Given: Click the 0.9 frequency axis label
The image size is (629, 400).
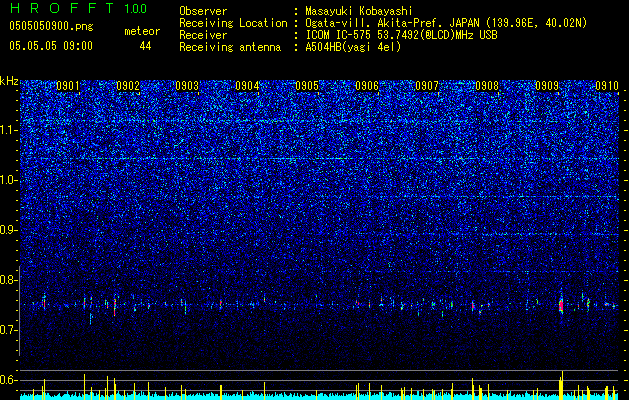Looking at the screenshot, I should [8, 230].
